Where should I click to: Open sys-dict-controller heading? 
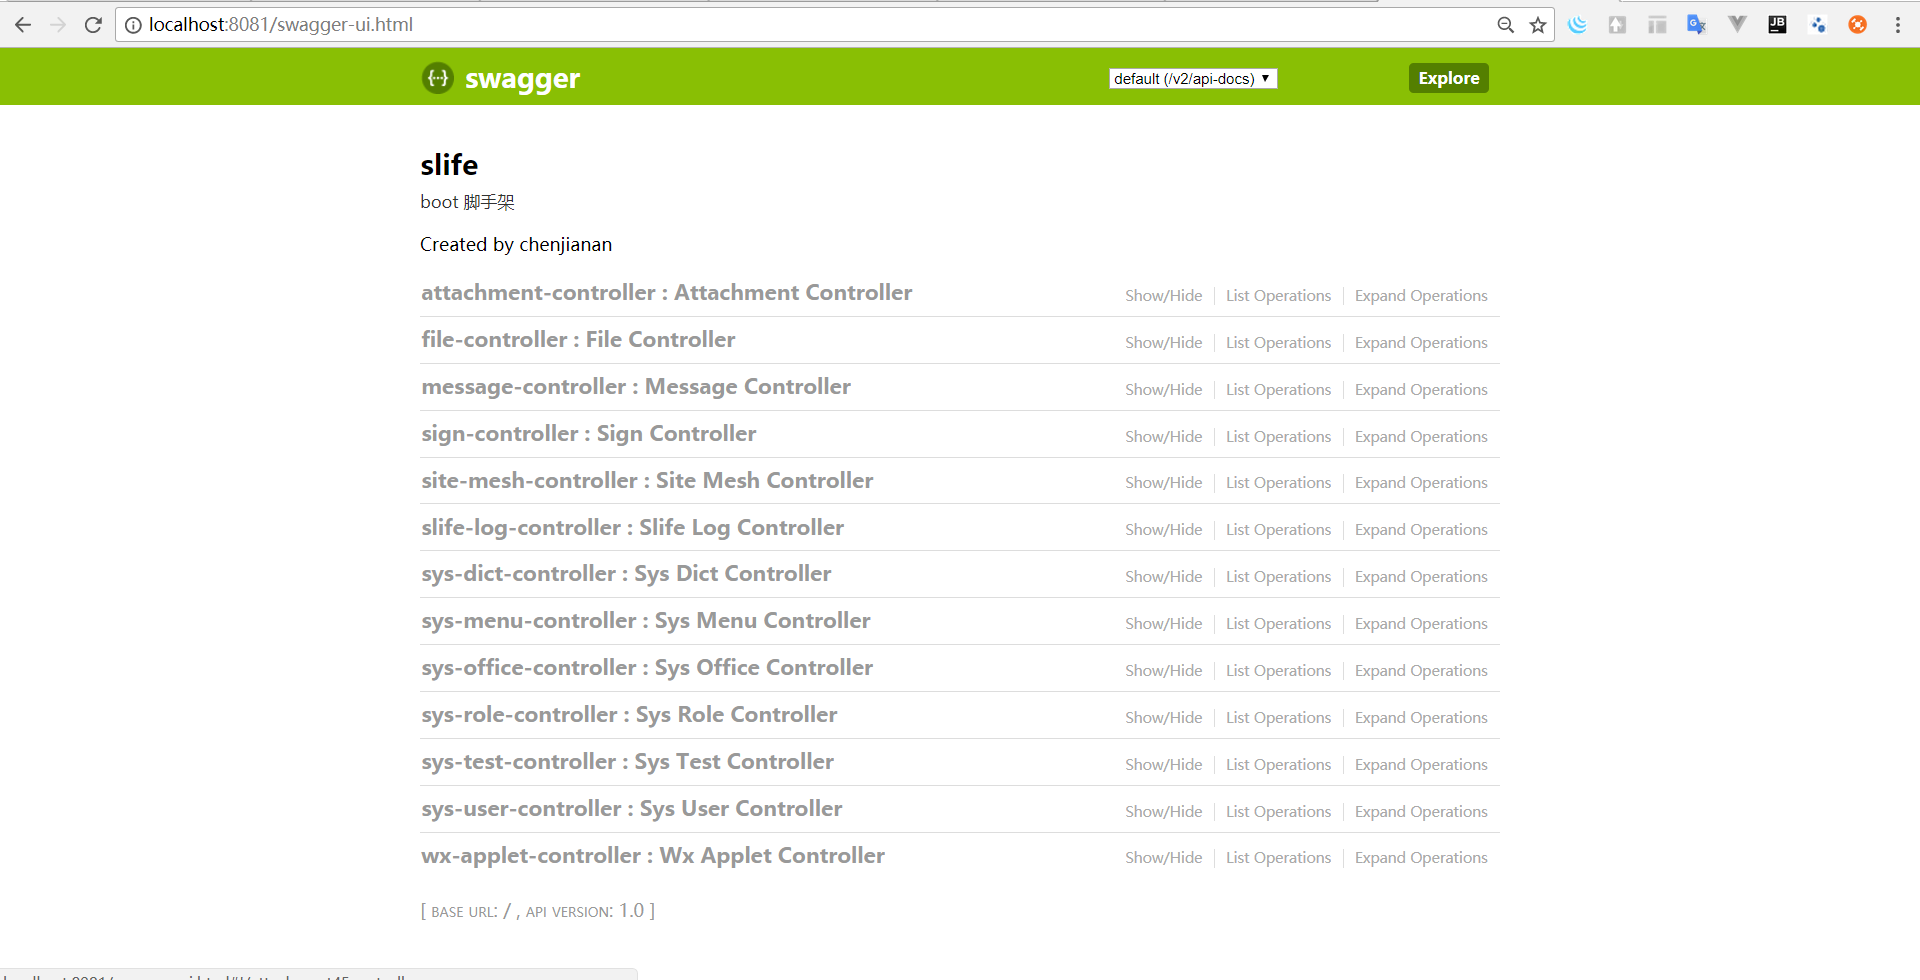click(x=626, y=574)
